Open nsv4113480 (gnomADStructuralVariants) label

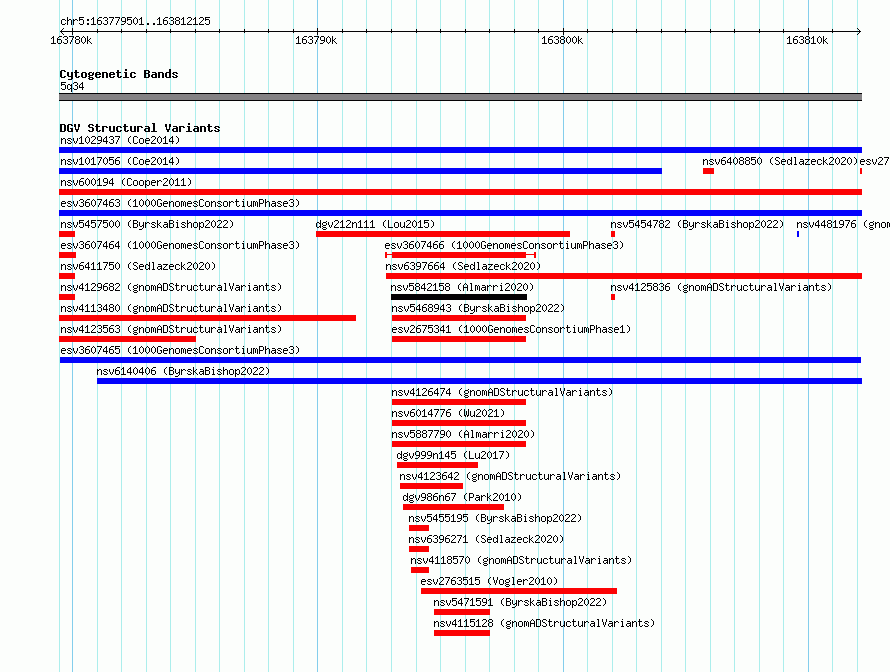(171, 308)
